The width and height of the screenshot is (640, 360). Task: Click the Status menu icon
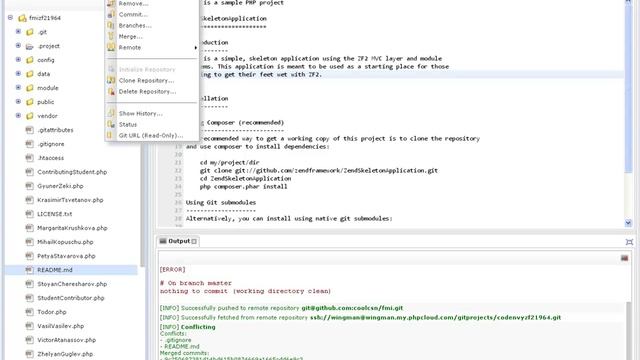111,124
